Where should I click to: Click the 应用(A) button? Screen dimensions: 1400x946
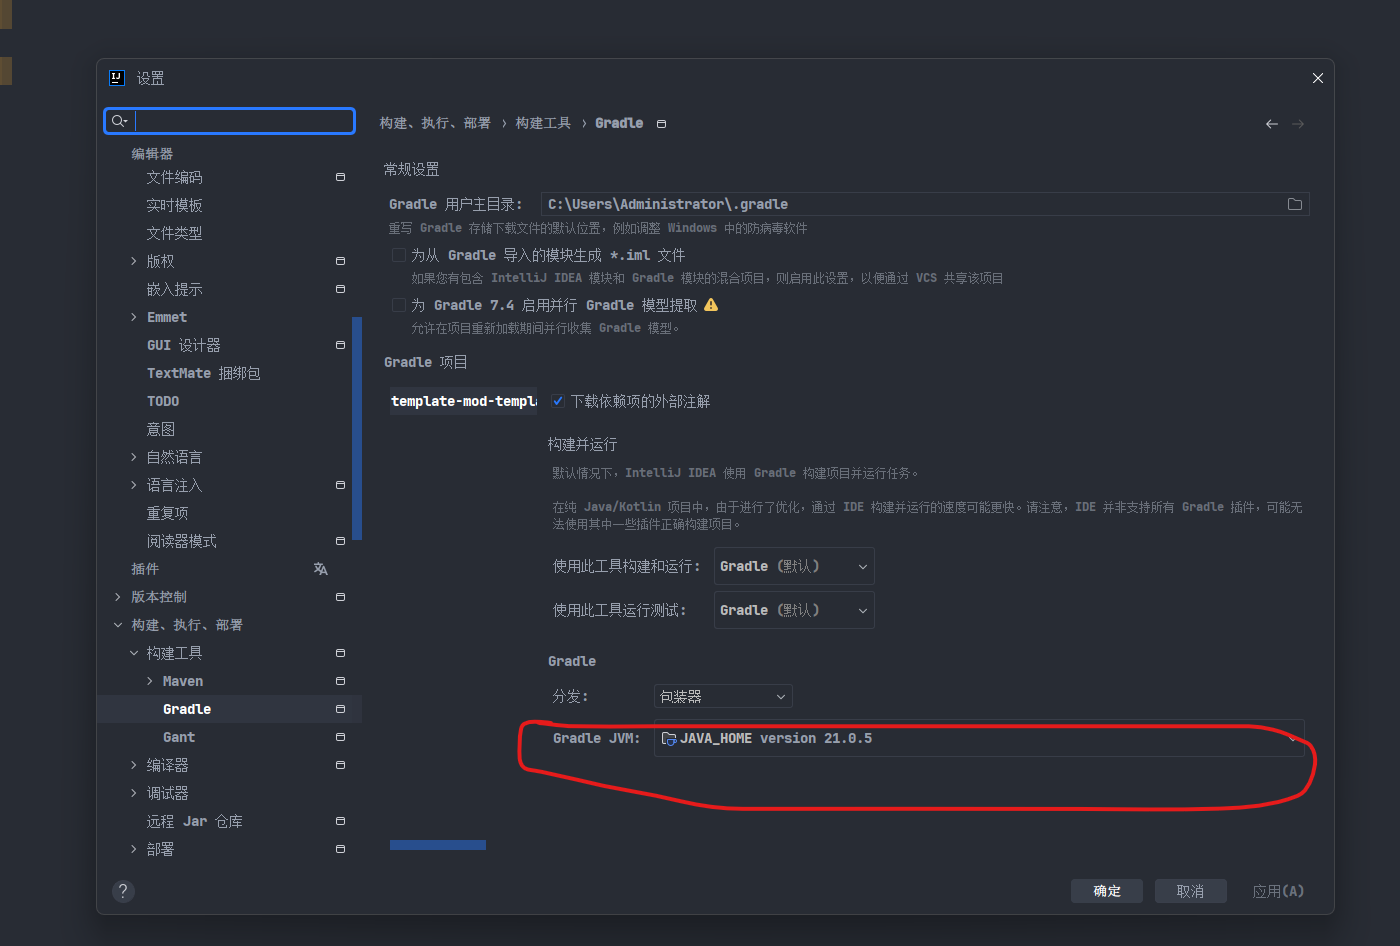1278,891
